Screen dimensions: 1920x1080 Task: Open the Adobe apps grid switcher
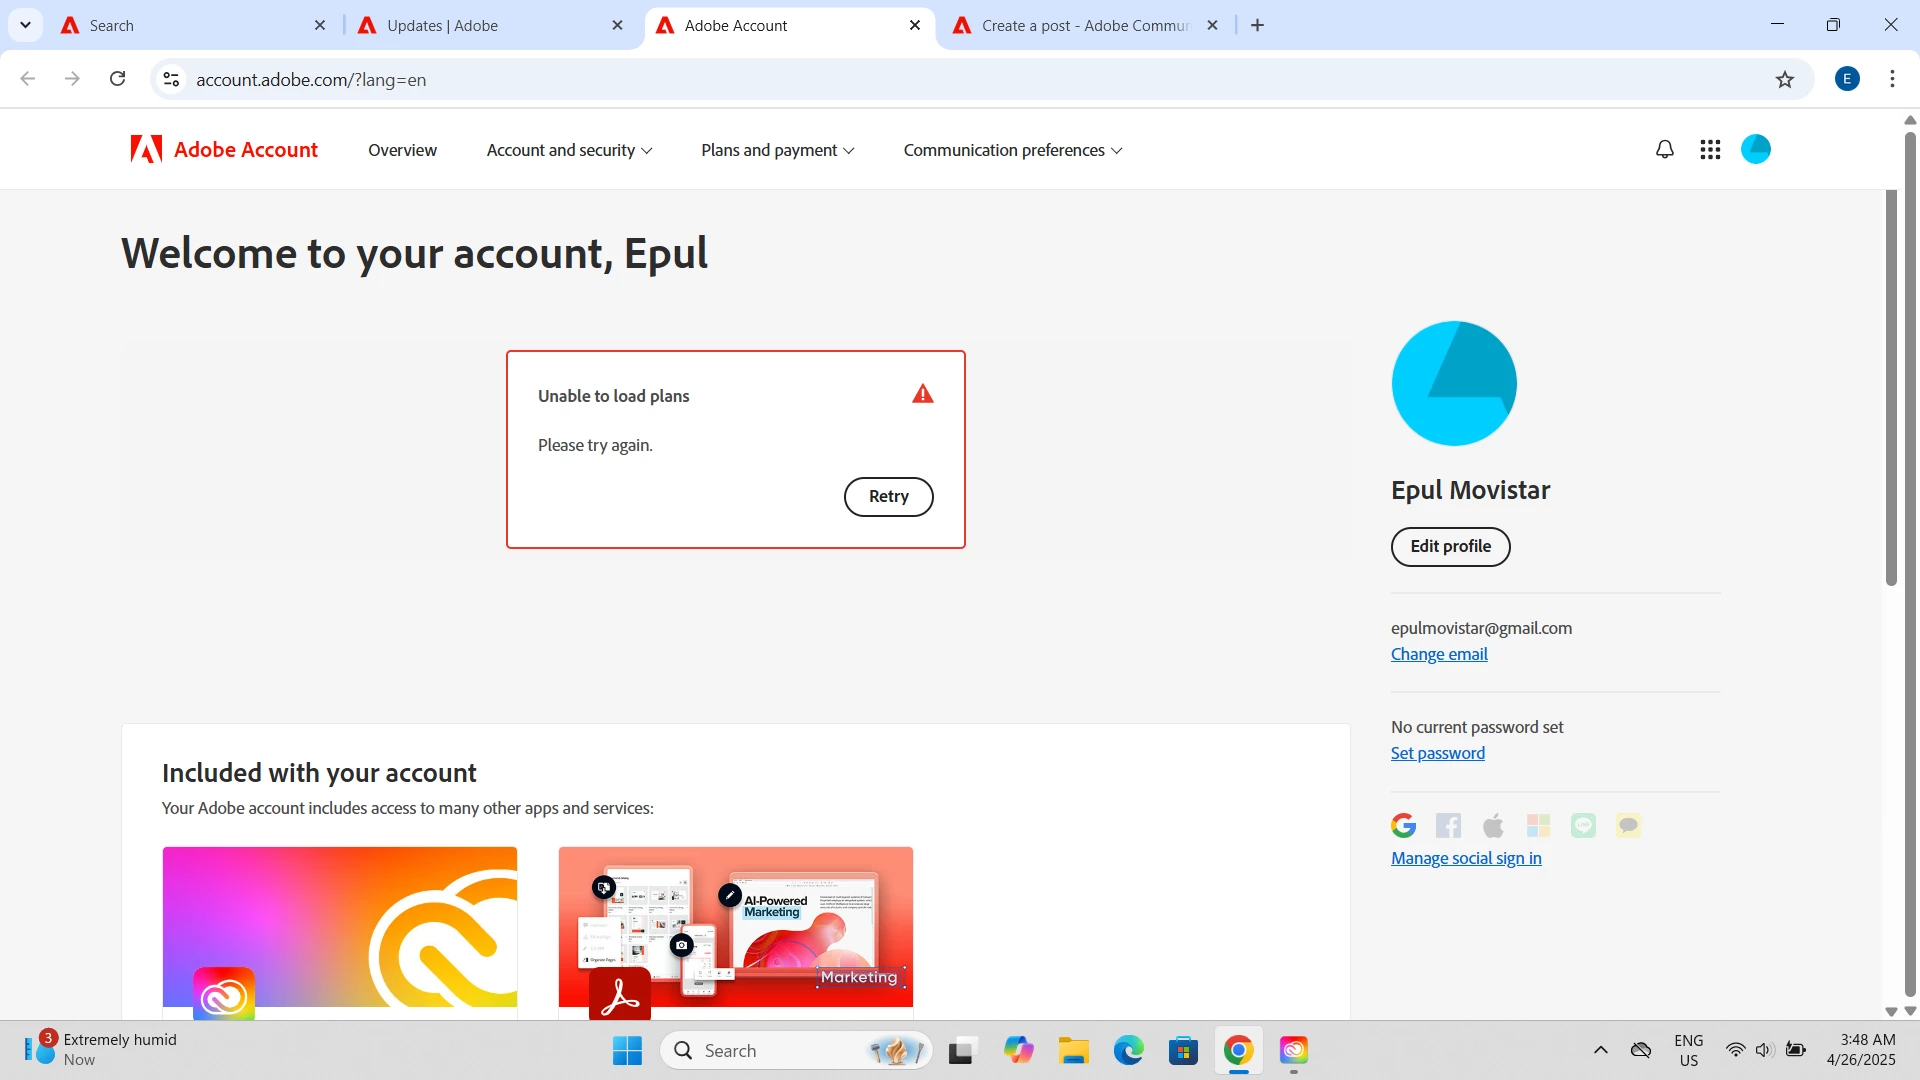[x=1710, y=150]
